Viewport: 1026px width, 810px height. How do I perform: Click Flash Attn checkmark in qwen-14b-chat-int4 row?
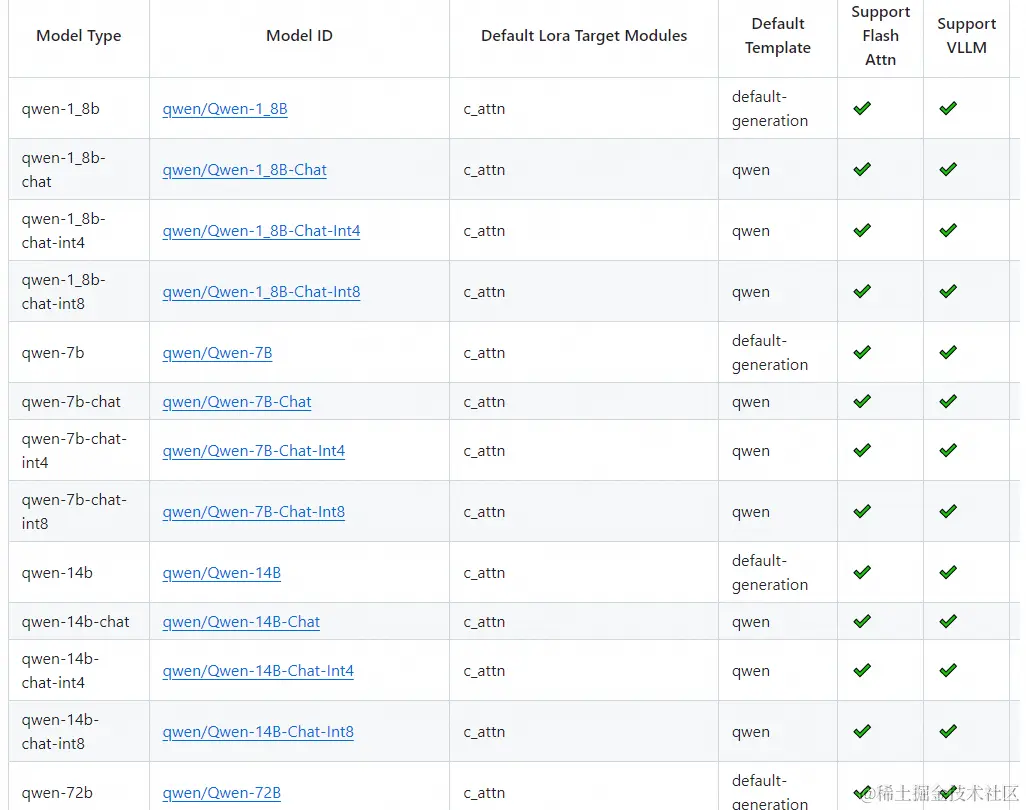tap(862, 670)
